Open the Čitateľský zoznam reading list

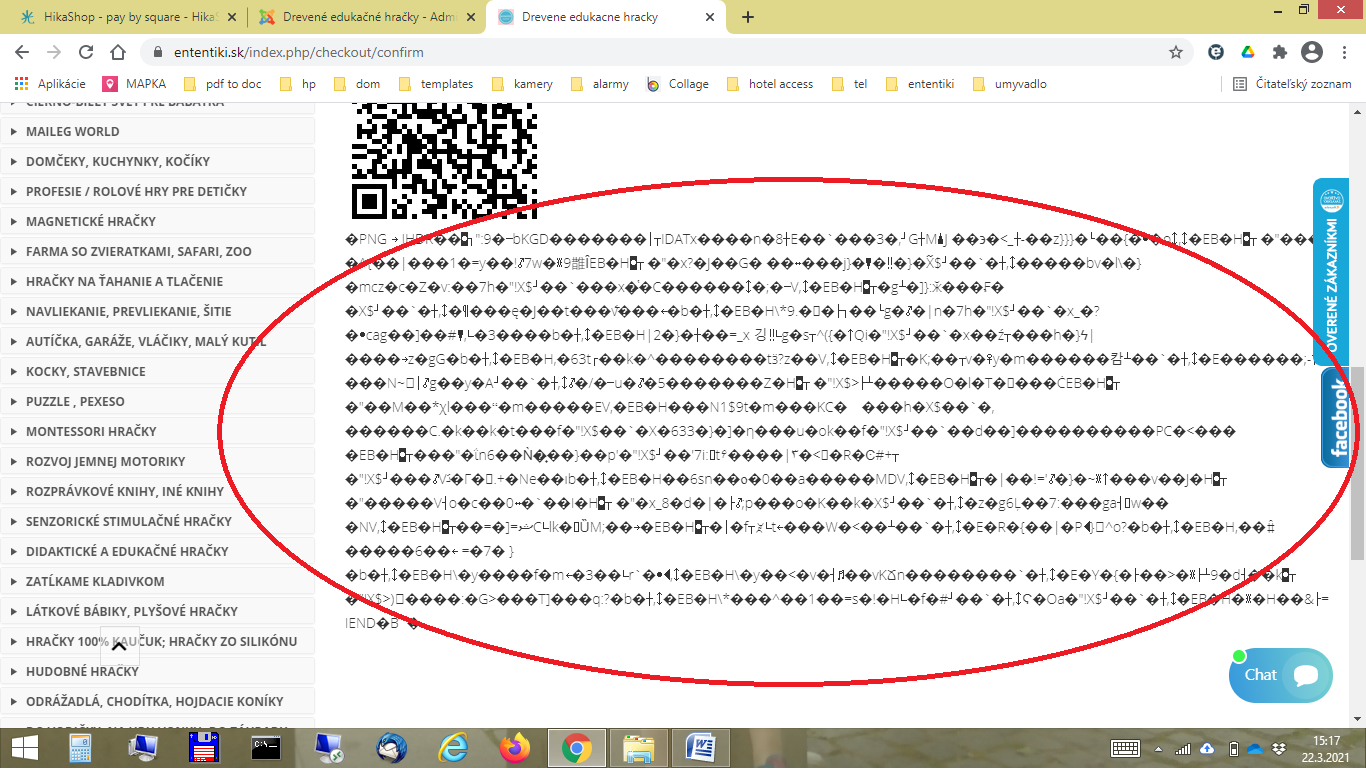1293,84
